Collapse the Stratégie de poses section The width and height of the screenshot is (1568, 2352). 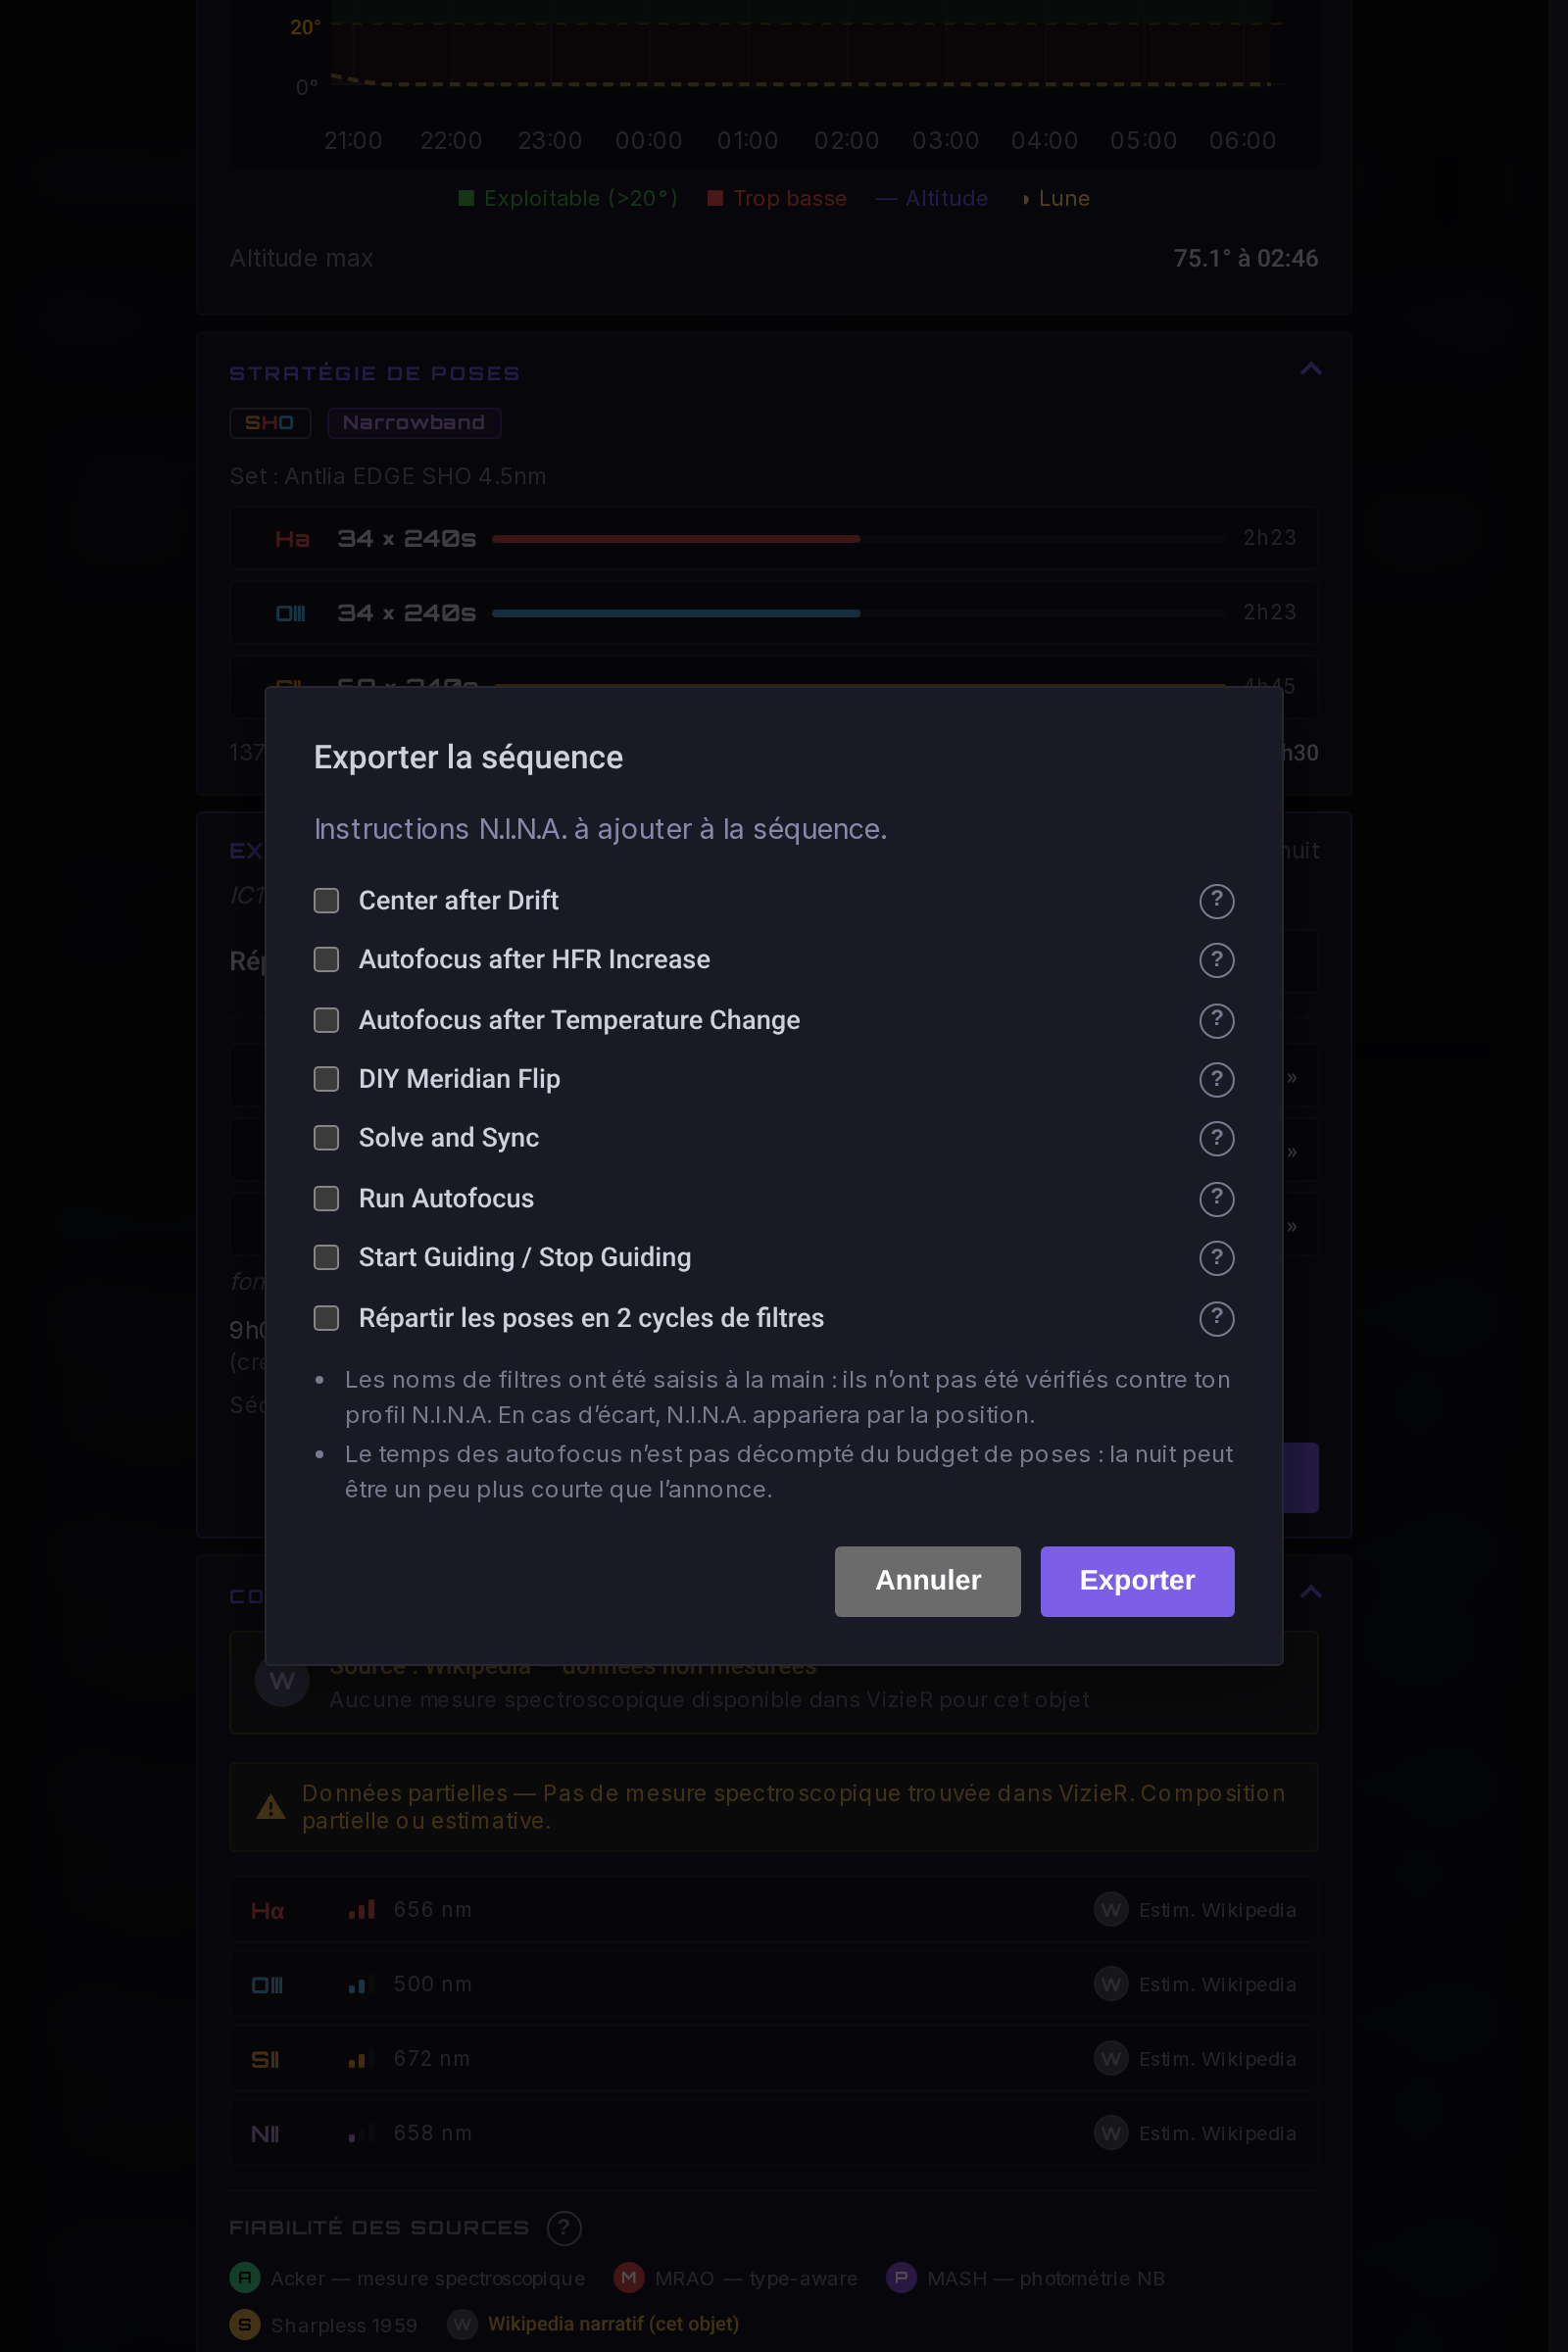[x=1310, y=369]
